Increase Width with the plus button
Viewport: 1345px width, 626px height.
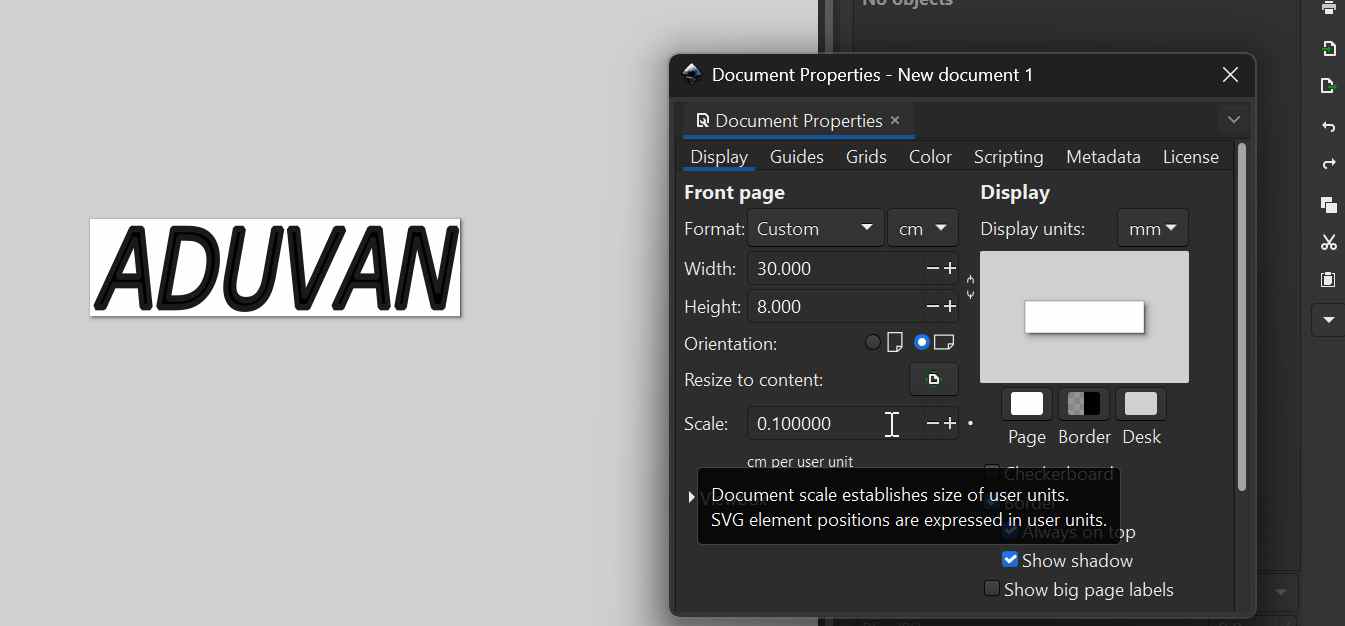point(950,269)
